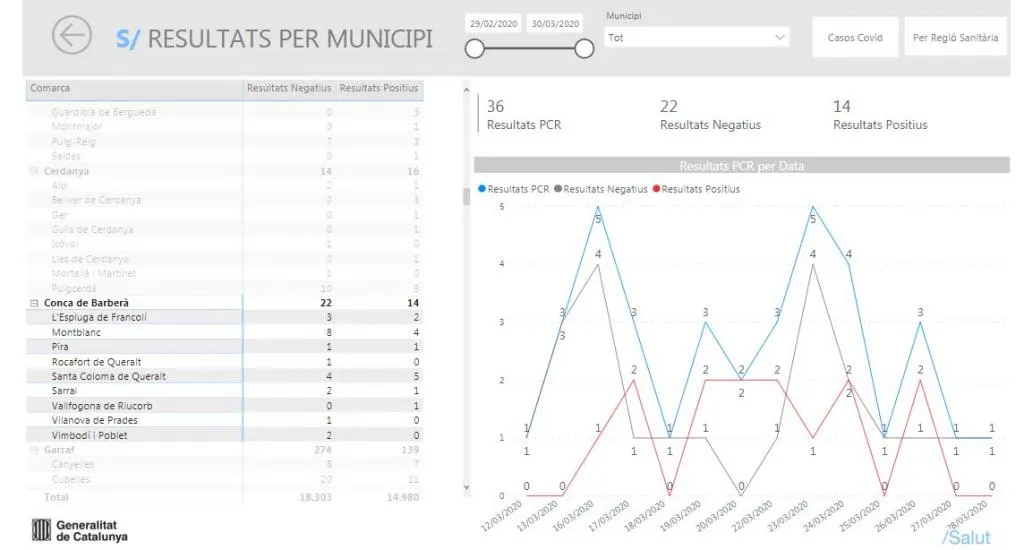Collapse the Conca de Barberà group
Viewport: 1024px width, 550px height.
coord(34,303)
